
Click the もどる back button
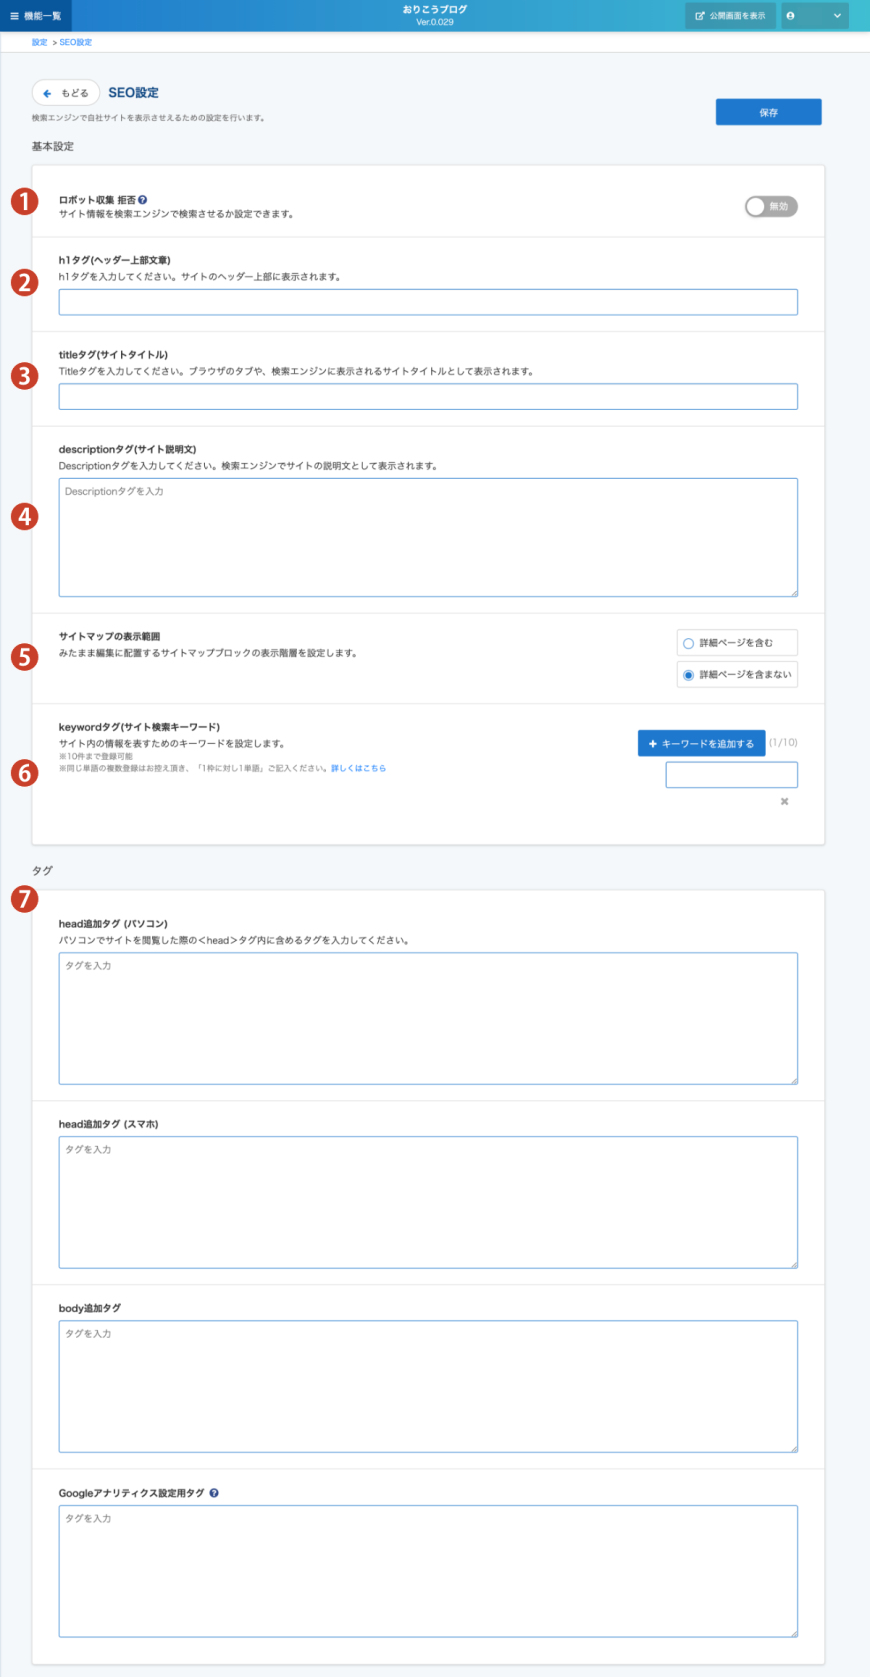(66, 93)
